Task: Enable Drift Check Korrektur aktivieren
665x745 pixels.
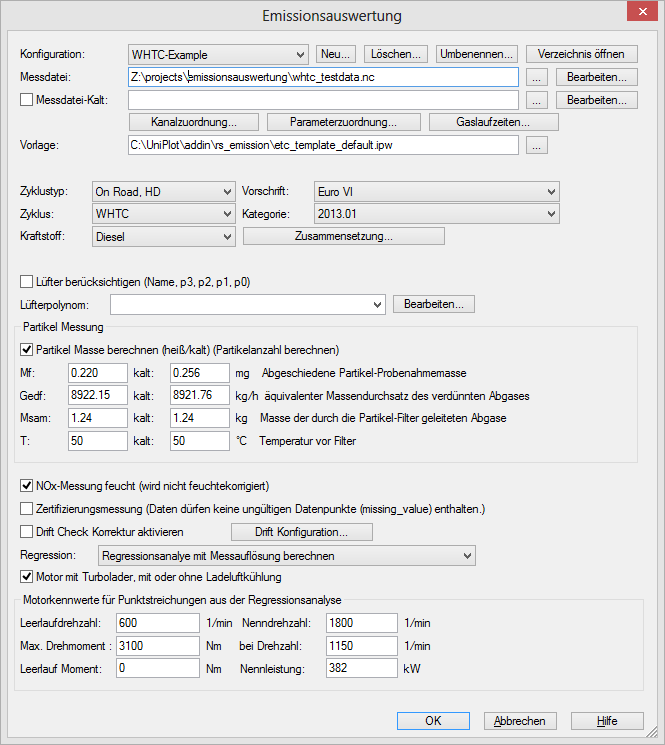Action: coord(27,531)
